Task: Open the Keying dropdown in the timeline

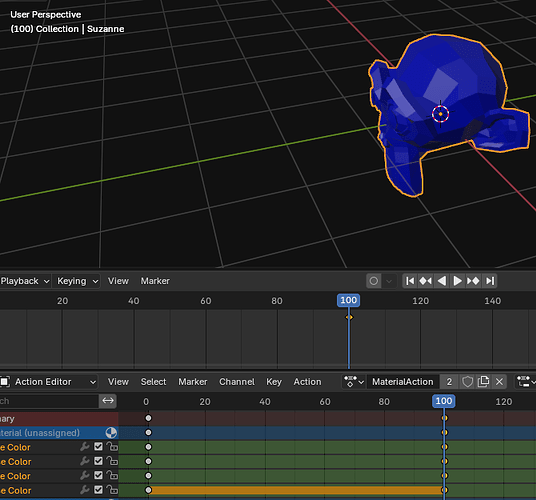Action: point(77,281)
